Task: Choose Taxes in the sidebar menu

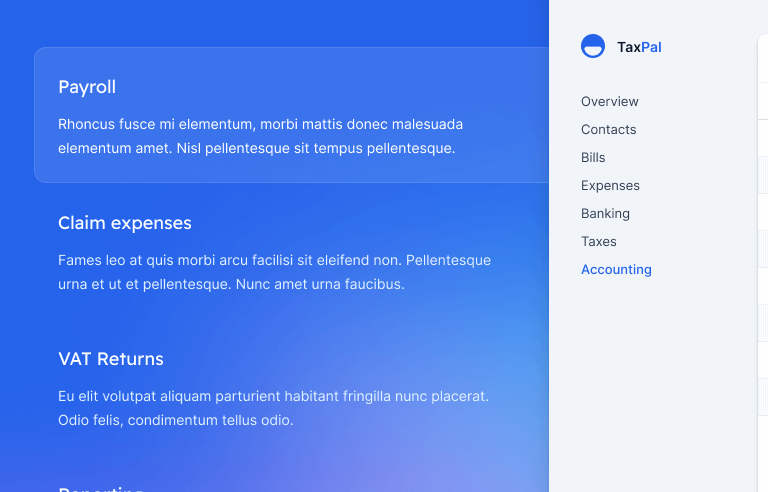Action: (x=599, y=241)
